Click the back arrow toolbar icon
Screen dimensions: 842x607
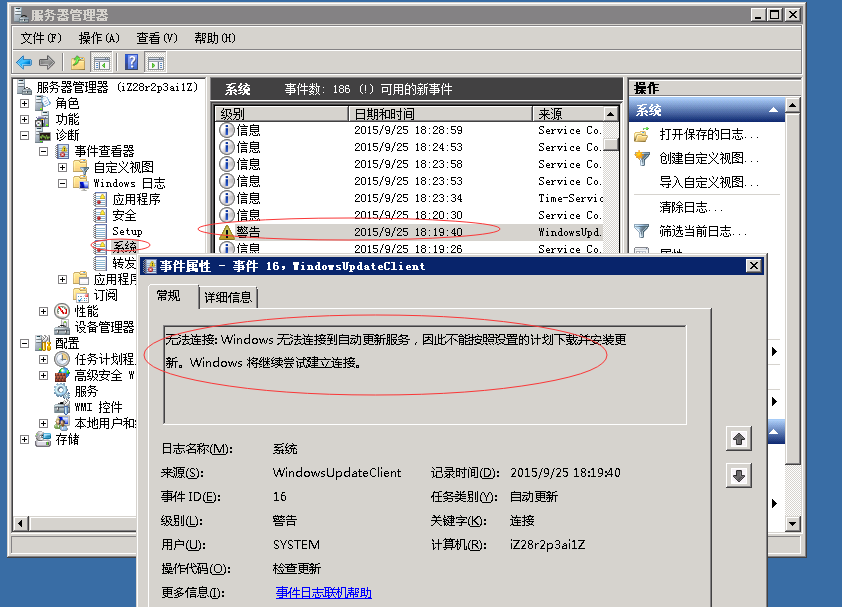click(x=24, y=62)
